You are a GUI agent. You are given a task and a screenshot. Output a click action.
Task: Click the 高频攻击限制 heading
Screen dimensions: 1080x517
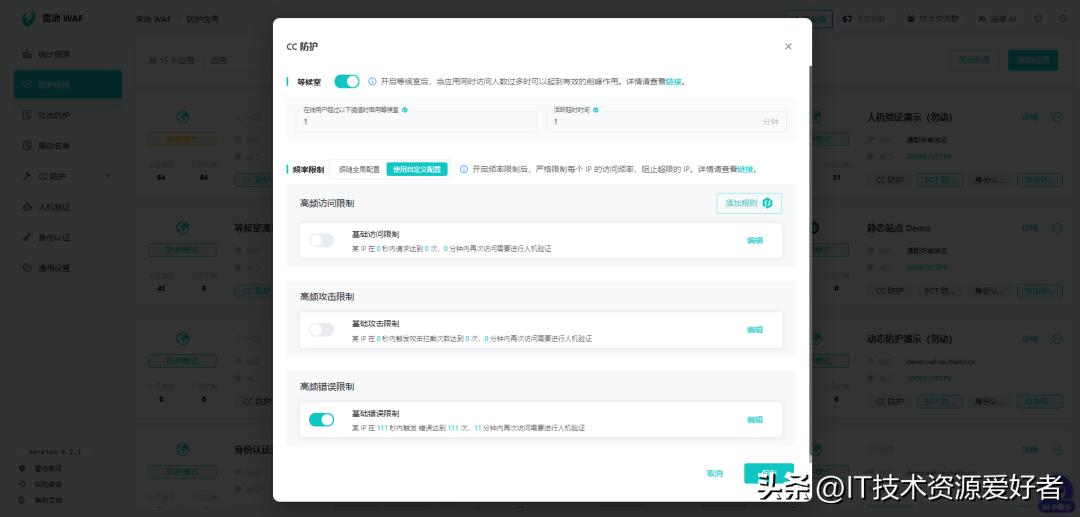327,297
